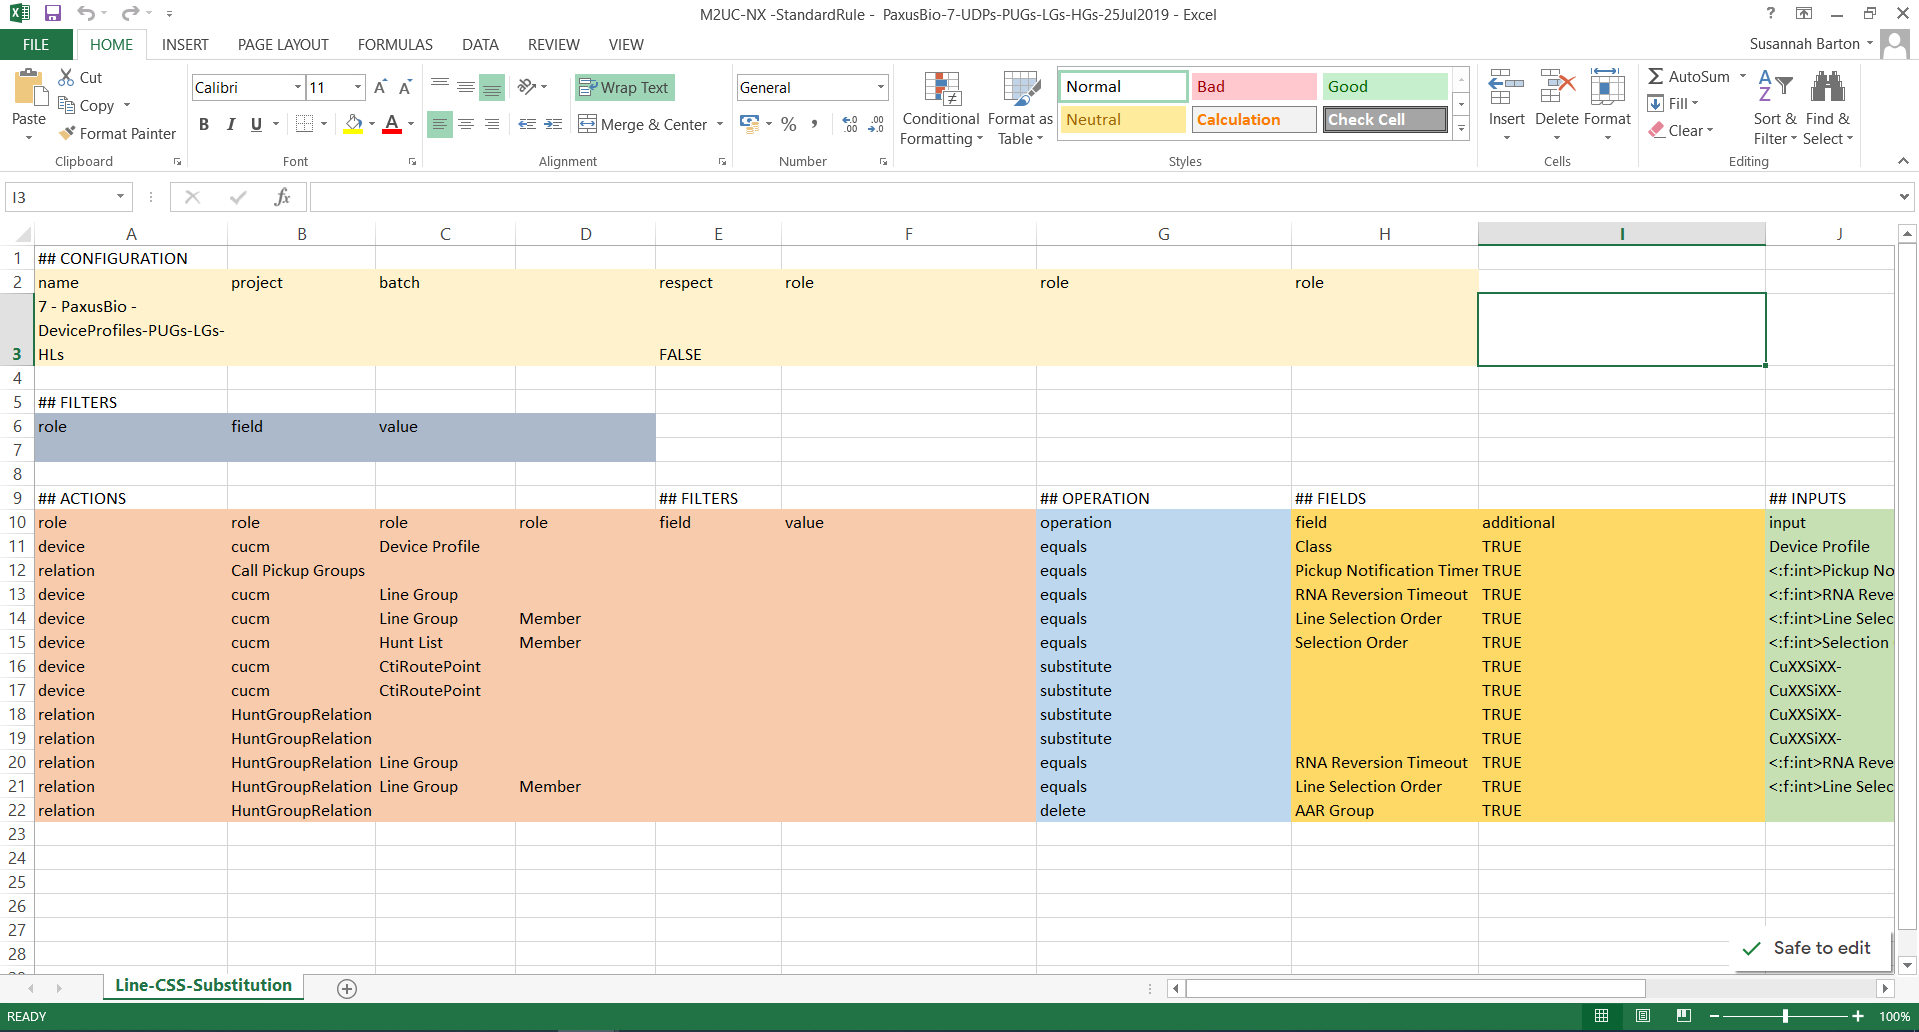Apply AutoSum to the selection

(x=1692, y=75)
